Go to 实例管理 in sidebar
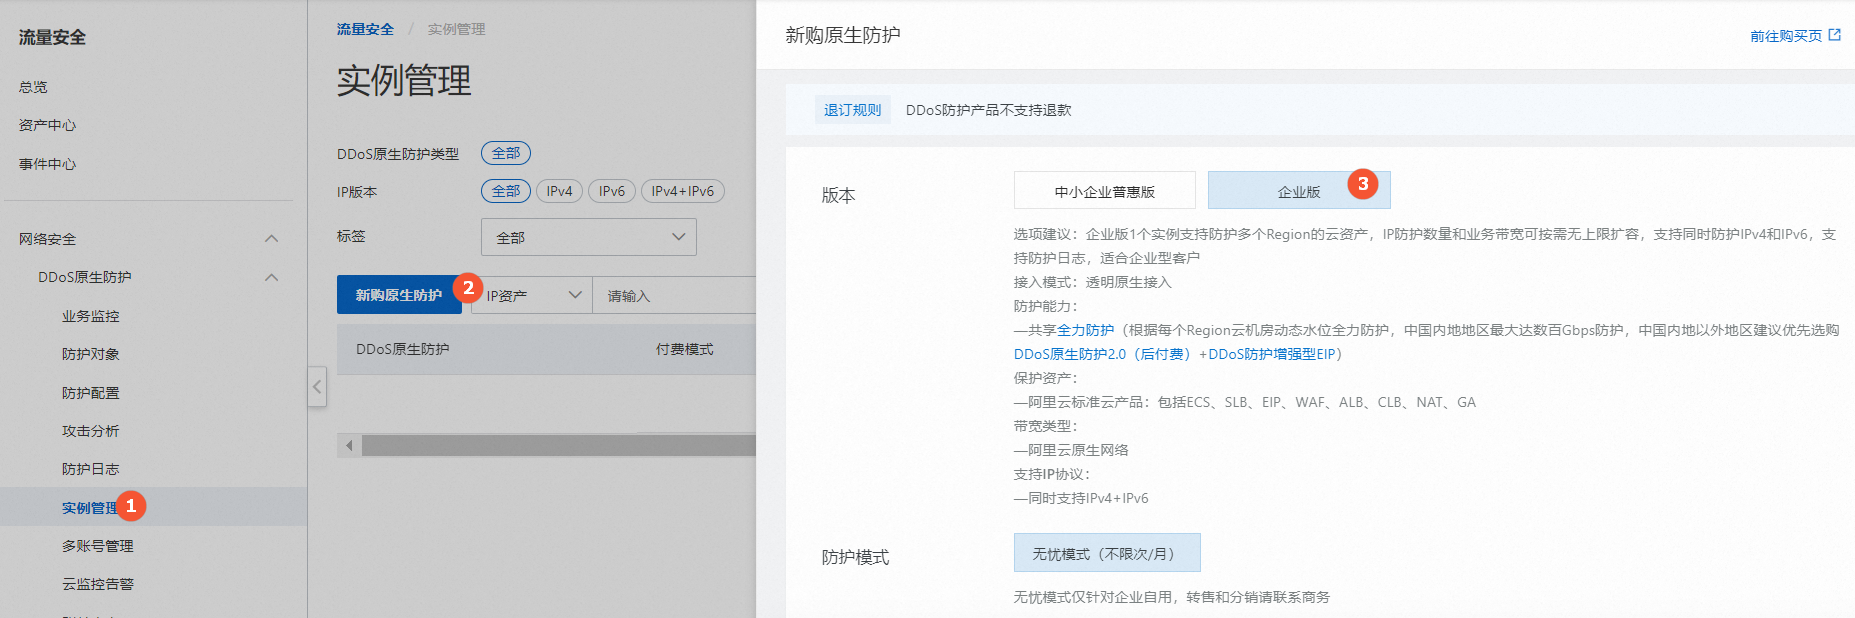The height and width of the screenshot is (618, 1855). coord(89,507)
